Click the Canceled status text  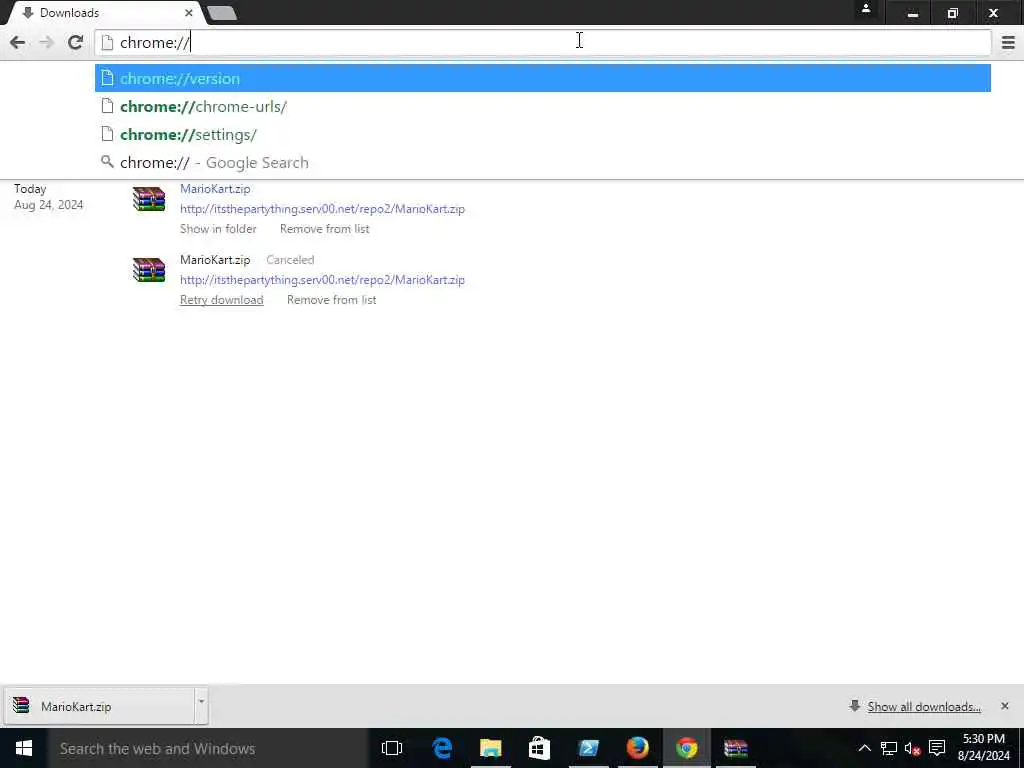[x=290, y=260]
